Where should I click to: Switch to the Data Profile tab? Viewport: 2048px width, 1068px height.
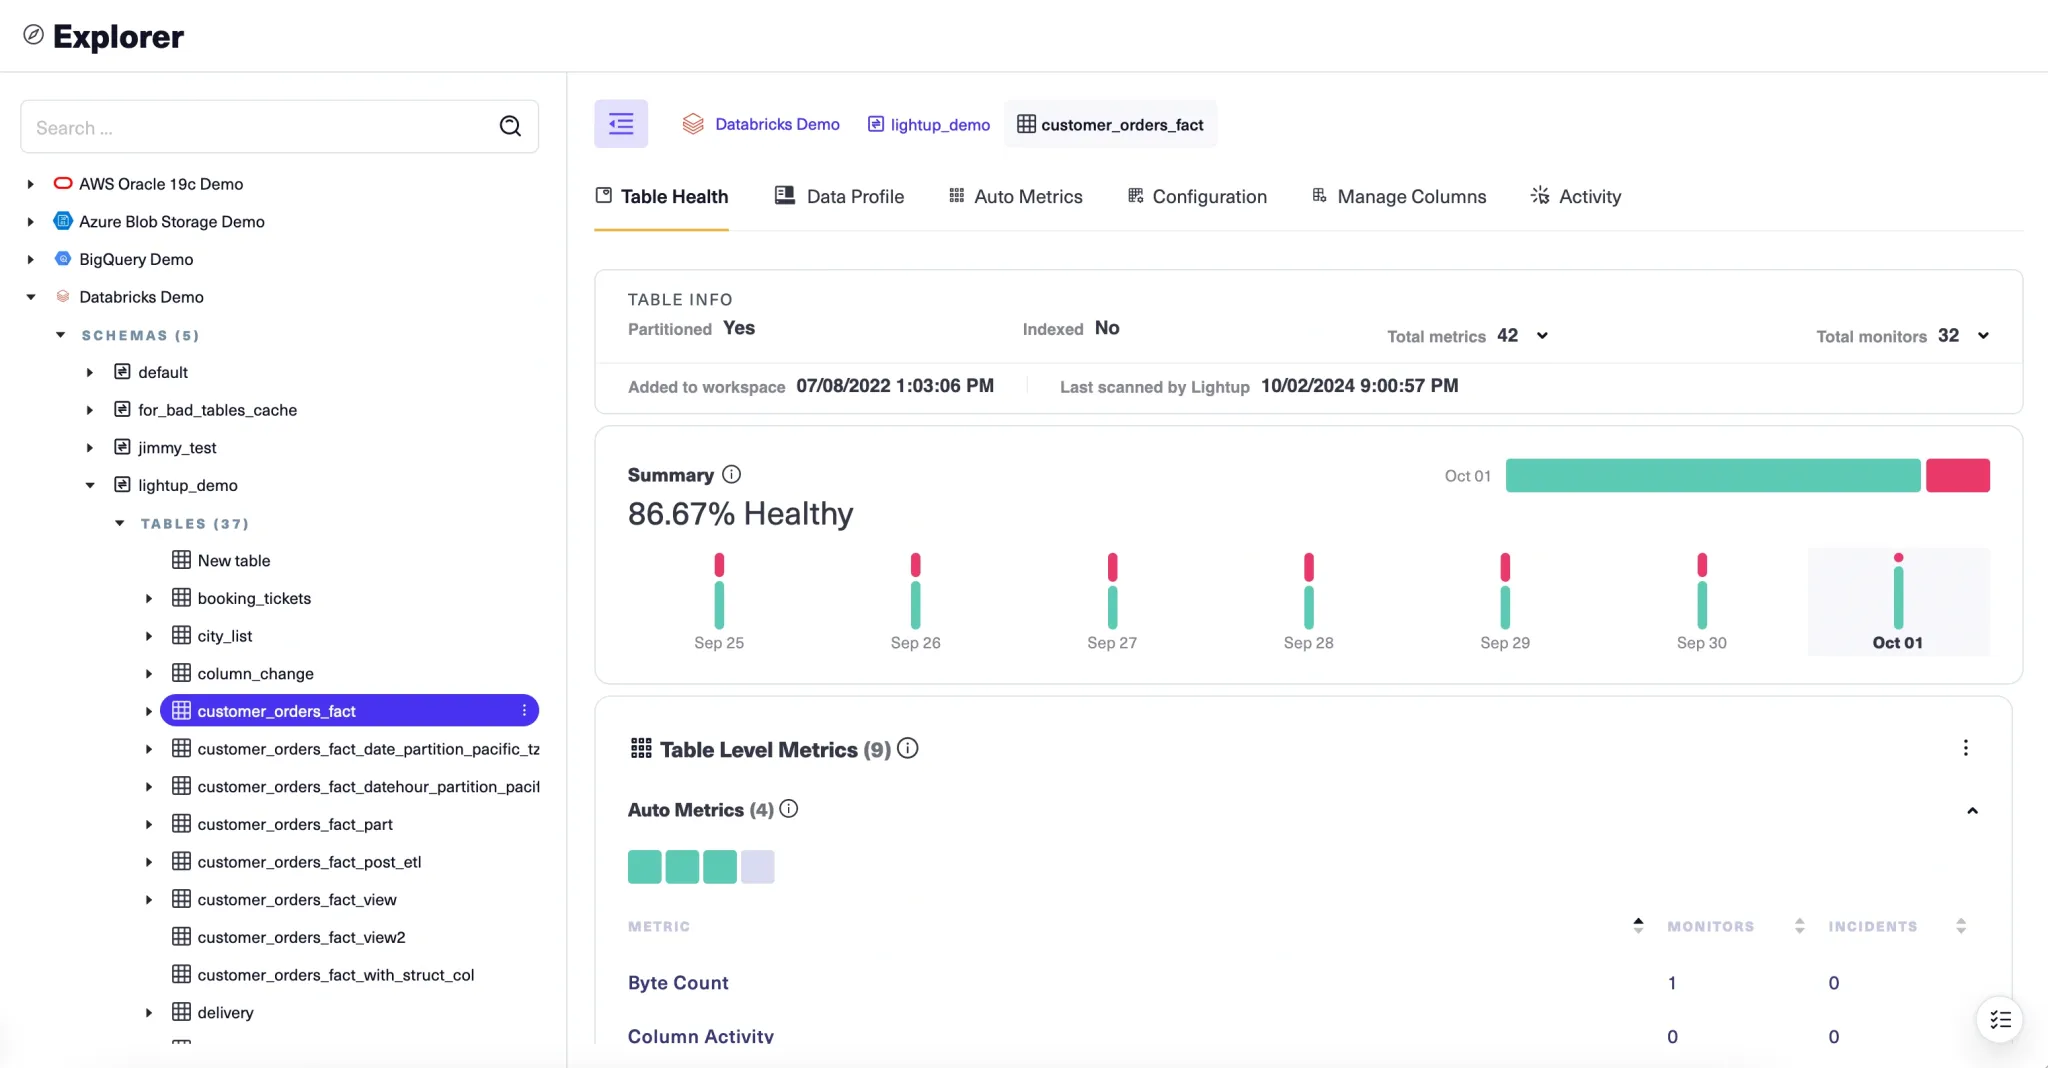tap(854, 196)
